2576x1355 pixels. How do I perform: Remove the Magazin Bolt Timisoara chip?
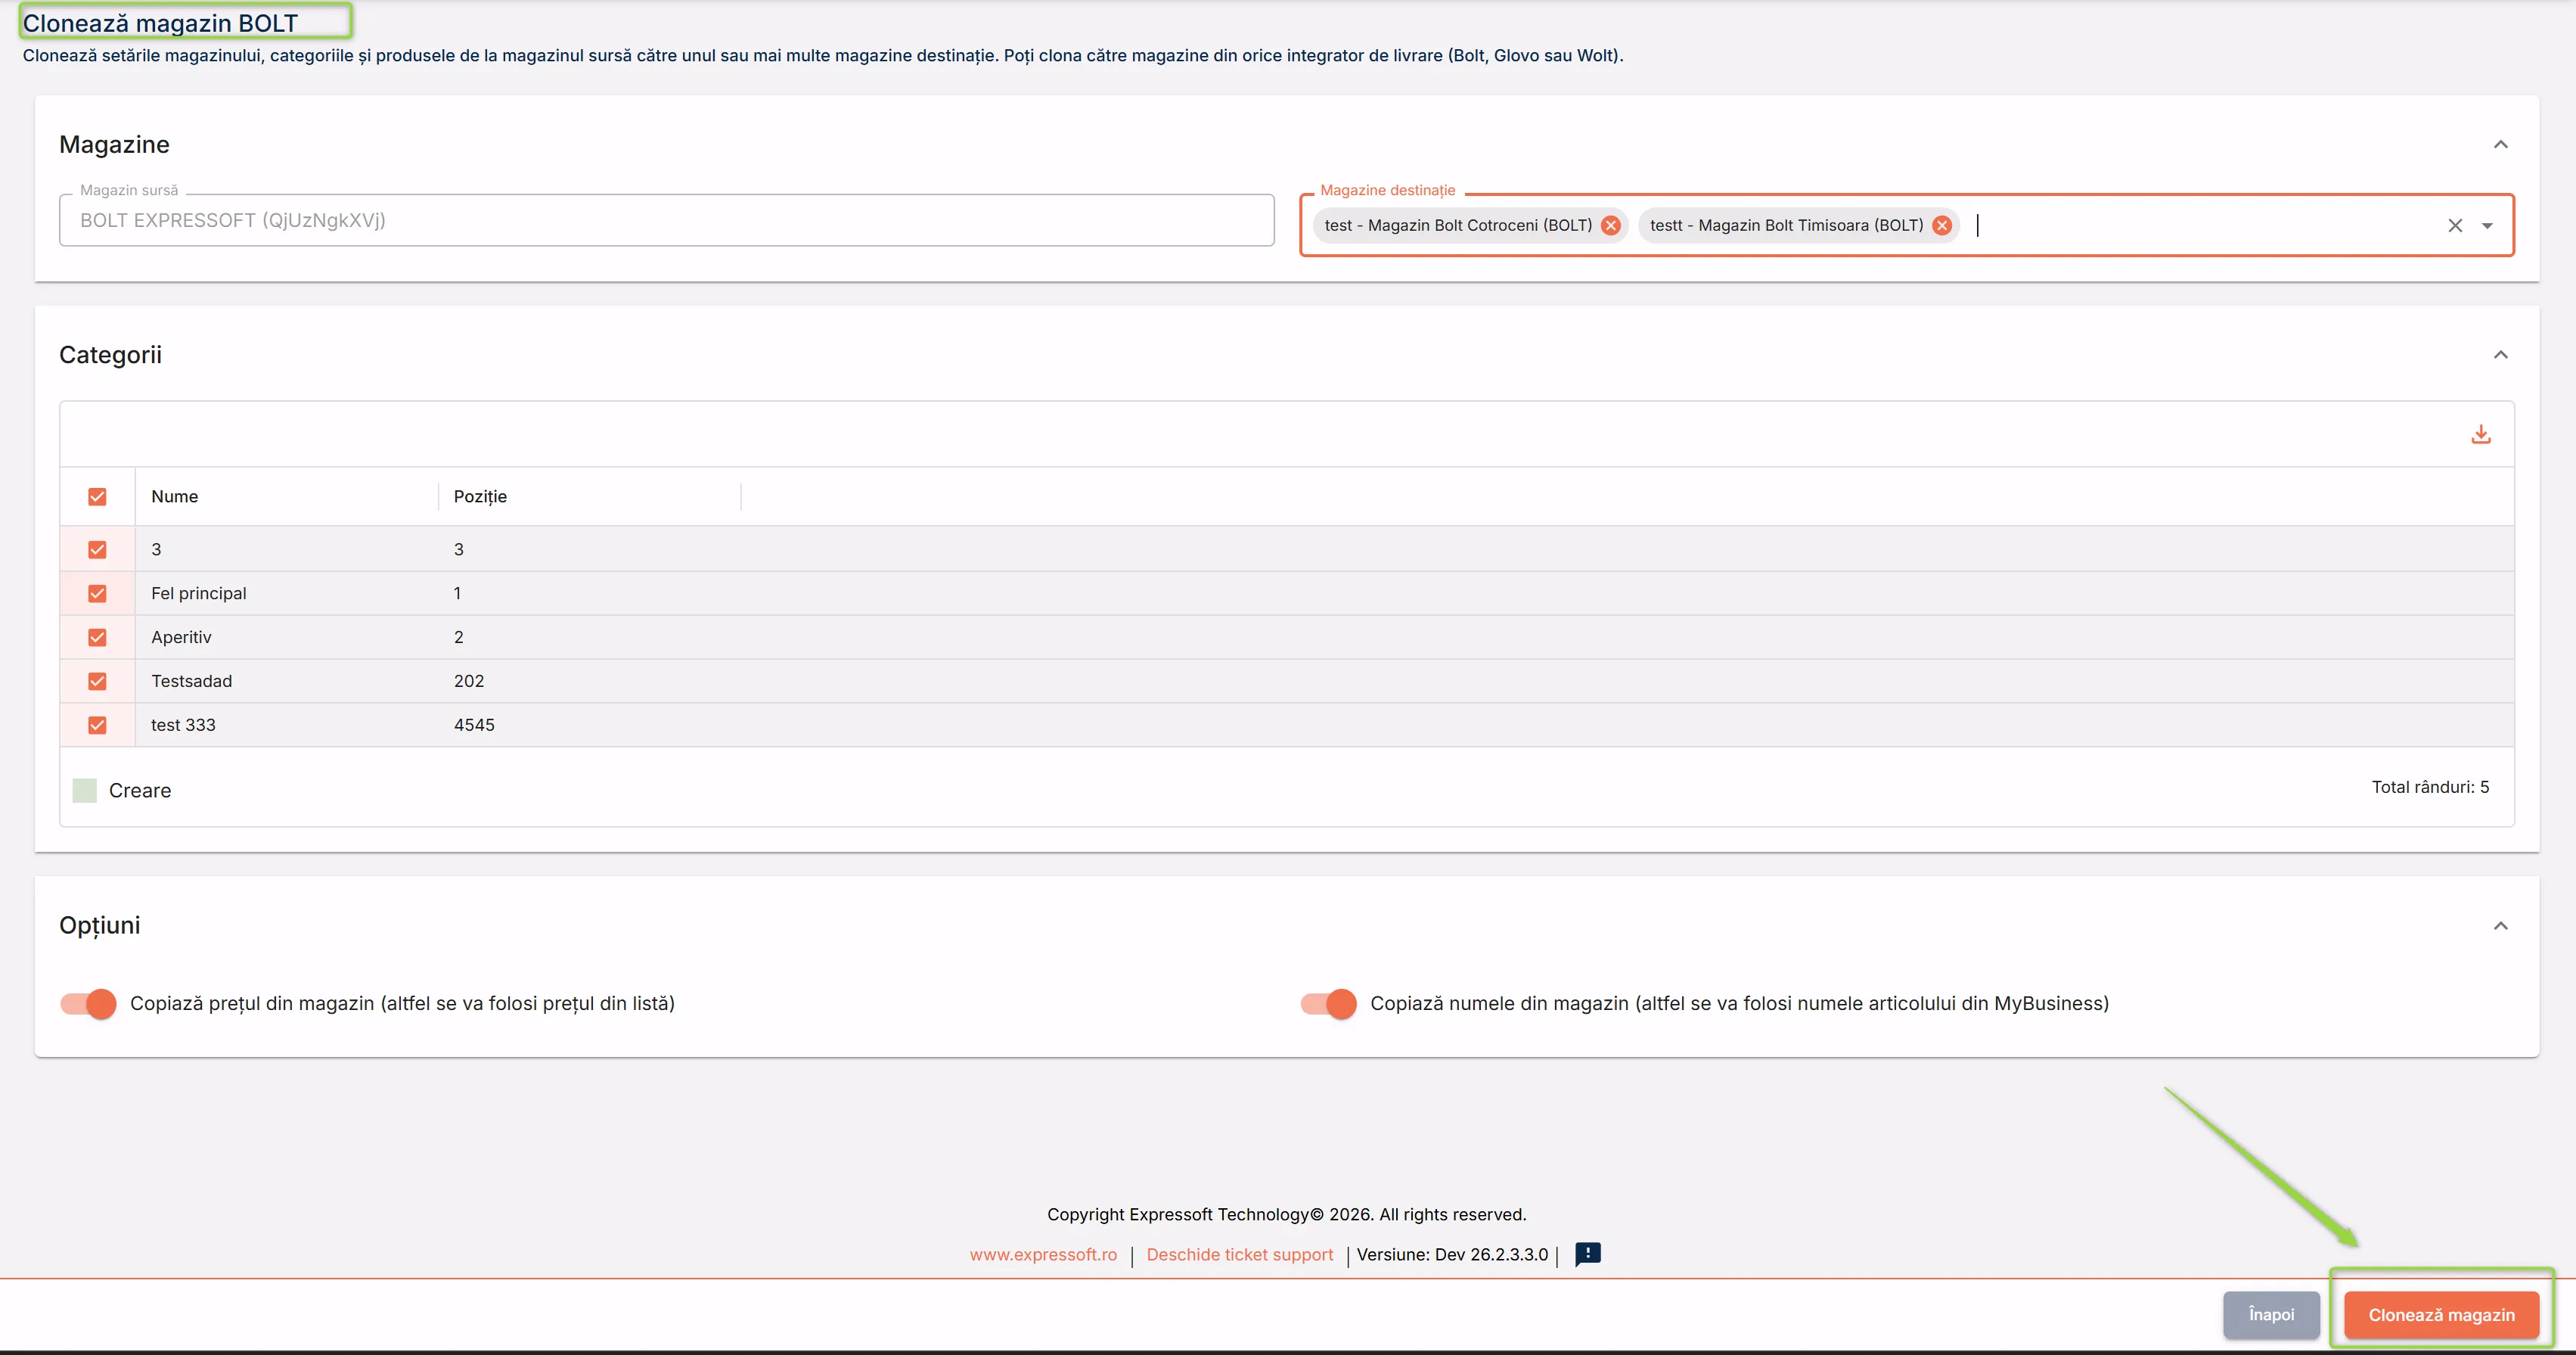click(1942, 225)
